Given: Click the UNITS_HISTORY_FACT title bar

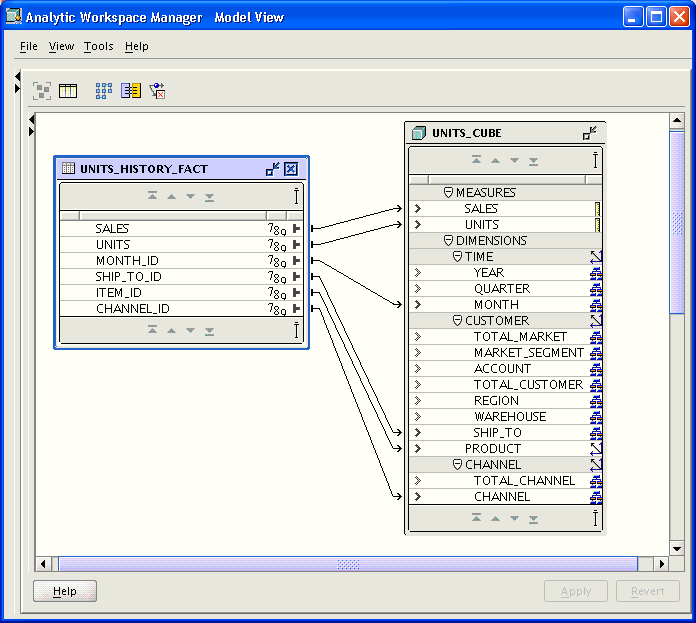Looking at the screenshot, I should click(181, 169).
